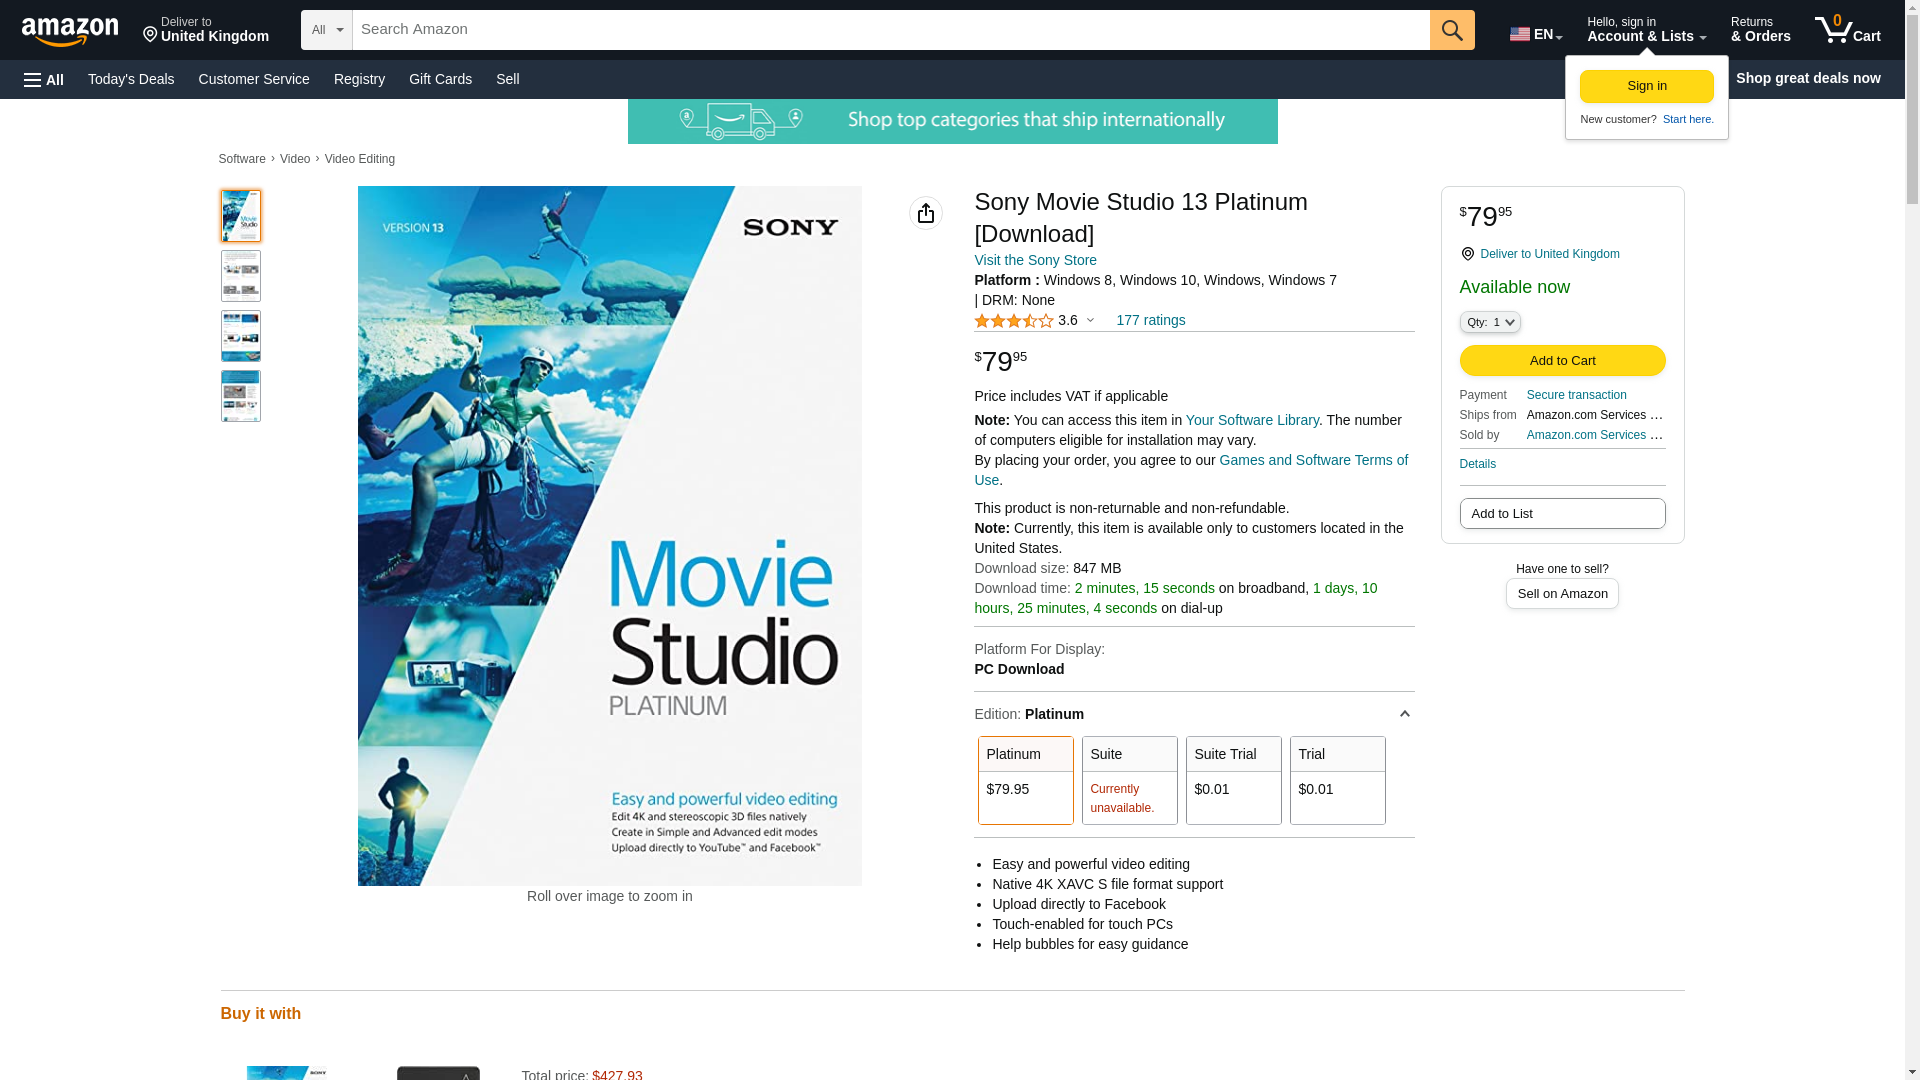This screenshot has height=1080, width=1920.
Task: Collapse the Edition Platinum section chevron
Action: tap(1404, 714)
